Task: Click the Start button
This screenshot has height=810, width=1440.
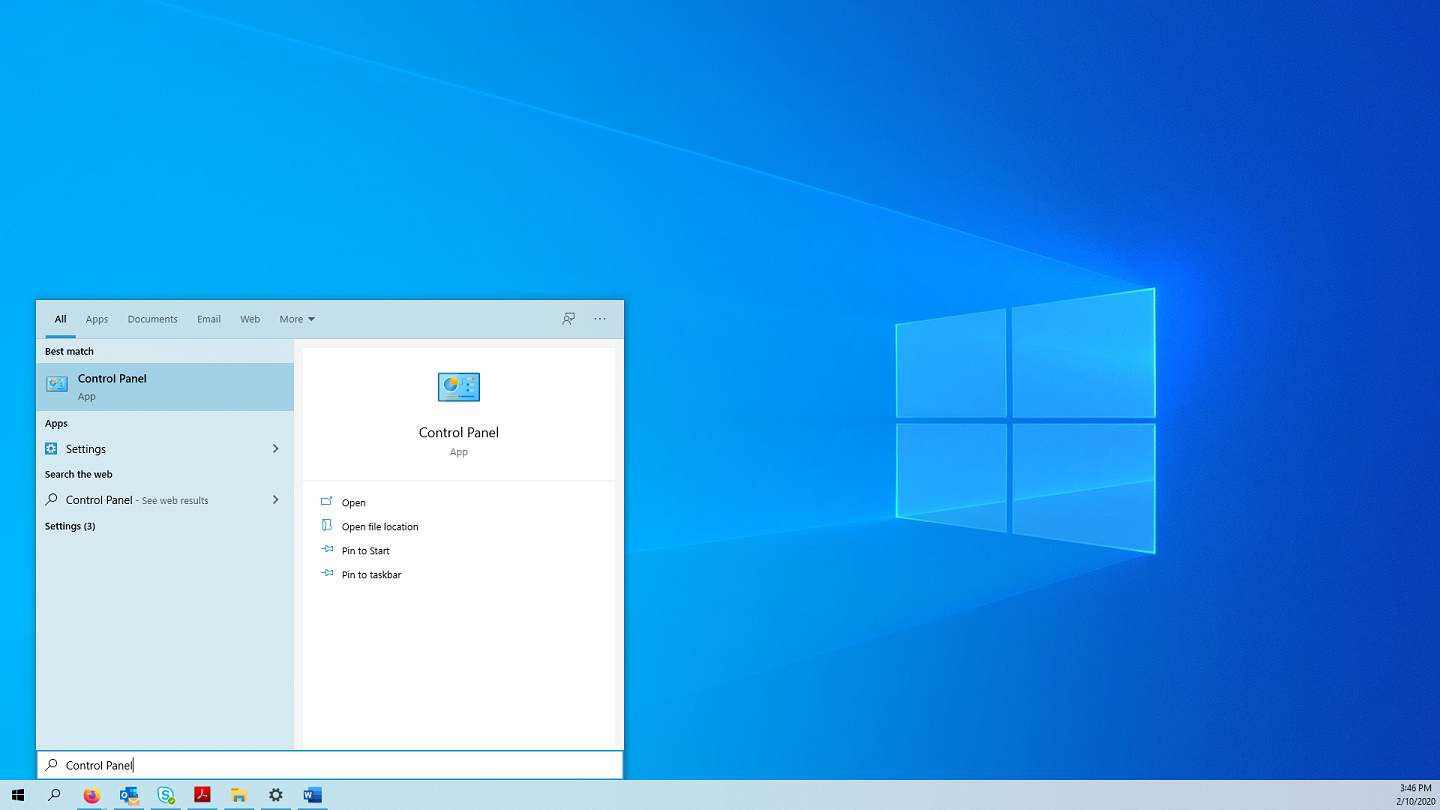Action: tap(17, 795)
